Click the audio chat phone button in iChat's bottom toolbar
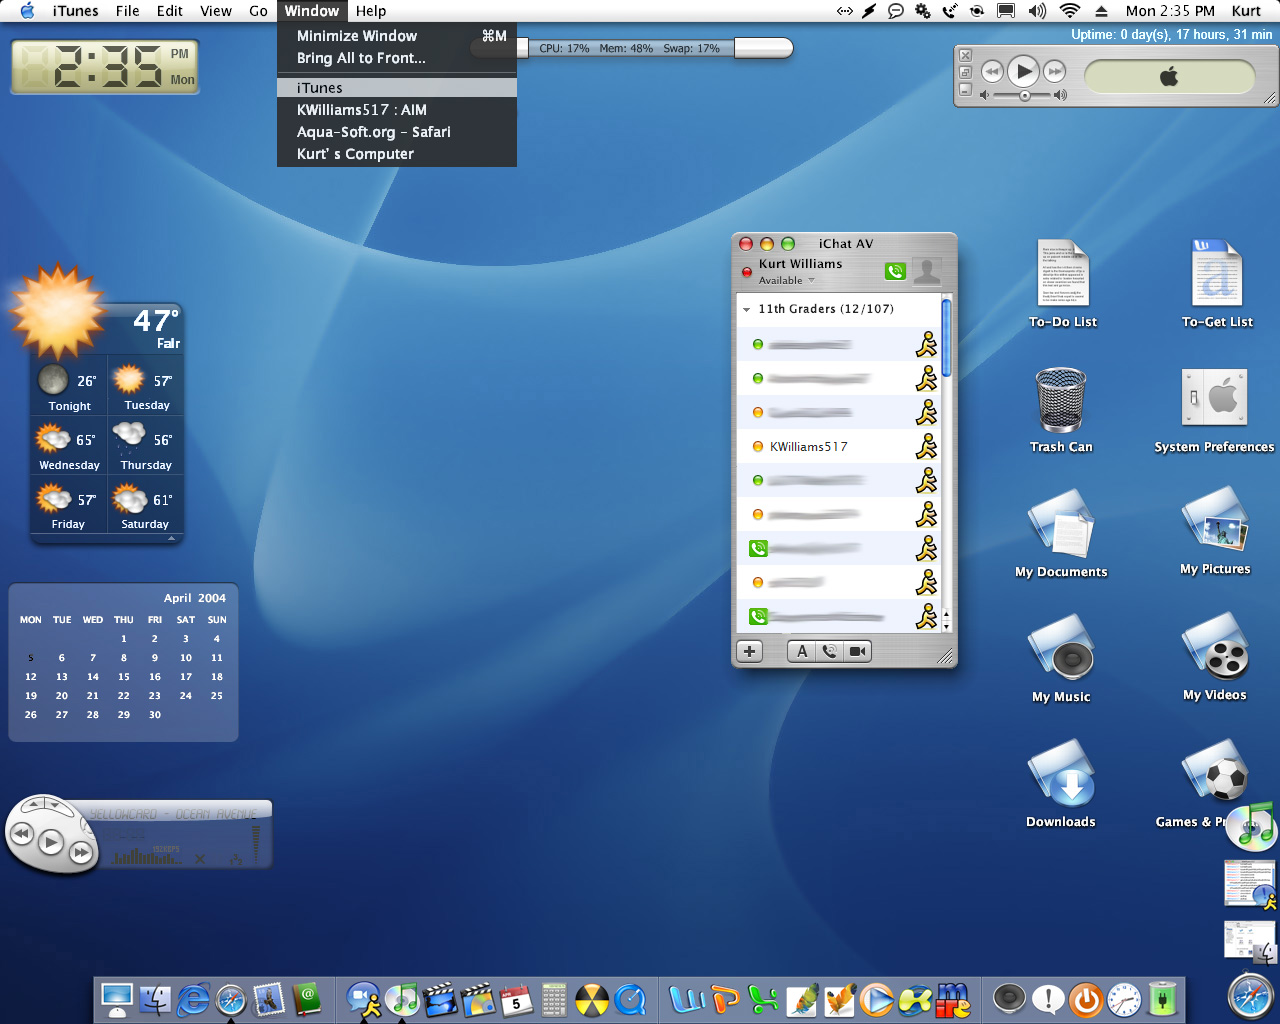Screen dimensions: 1280x1024 click(x=829, y=652)
